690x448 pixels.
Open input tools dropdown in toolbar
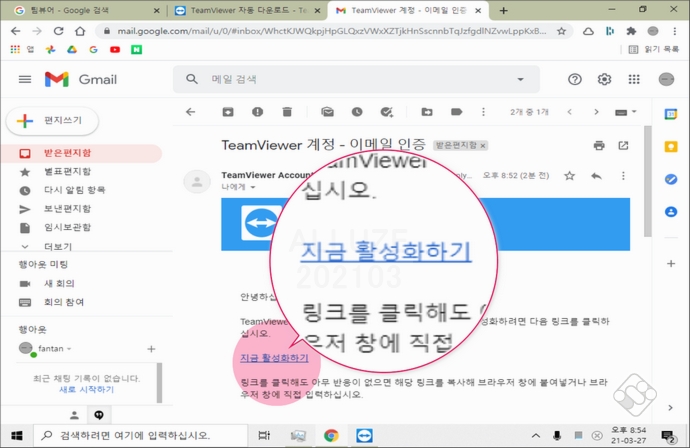[625, 112]
